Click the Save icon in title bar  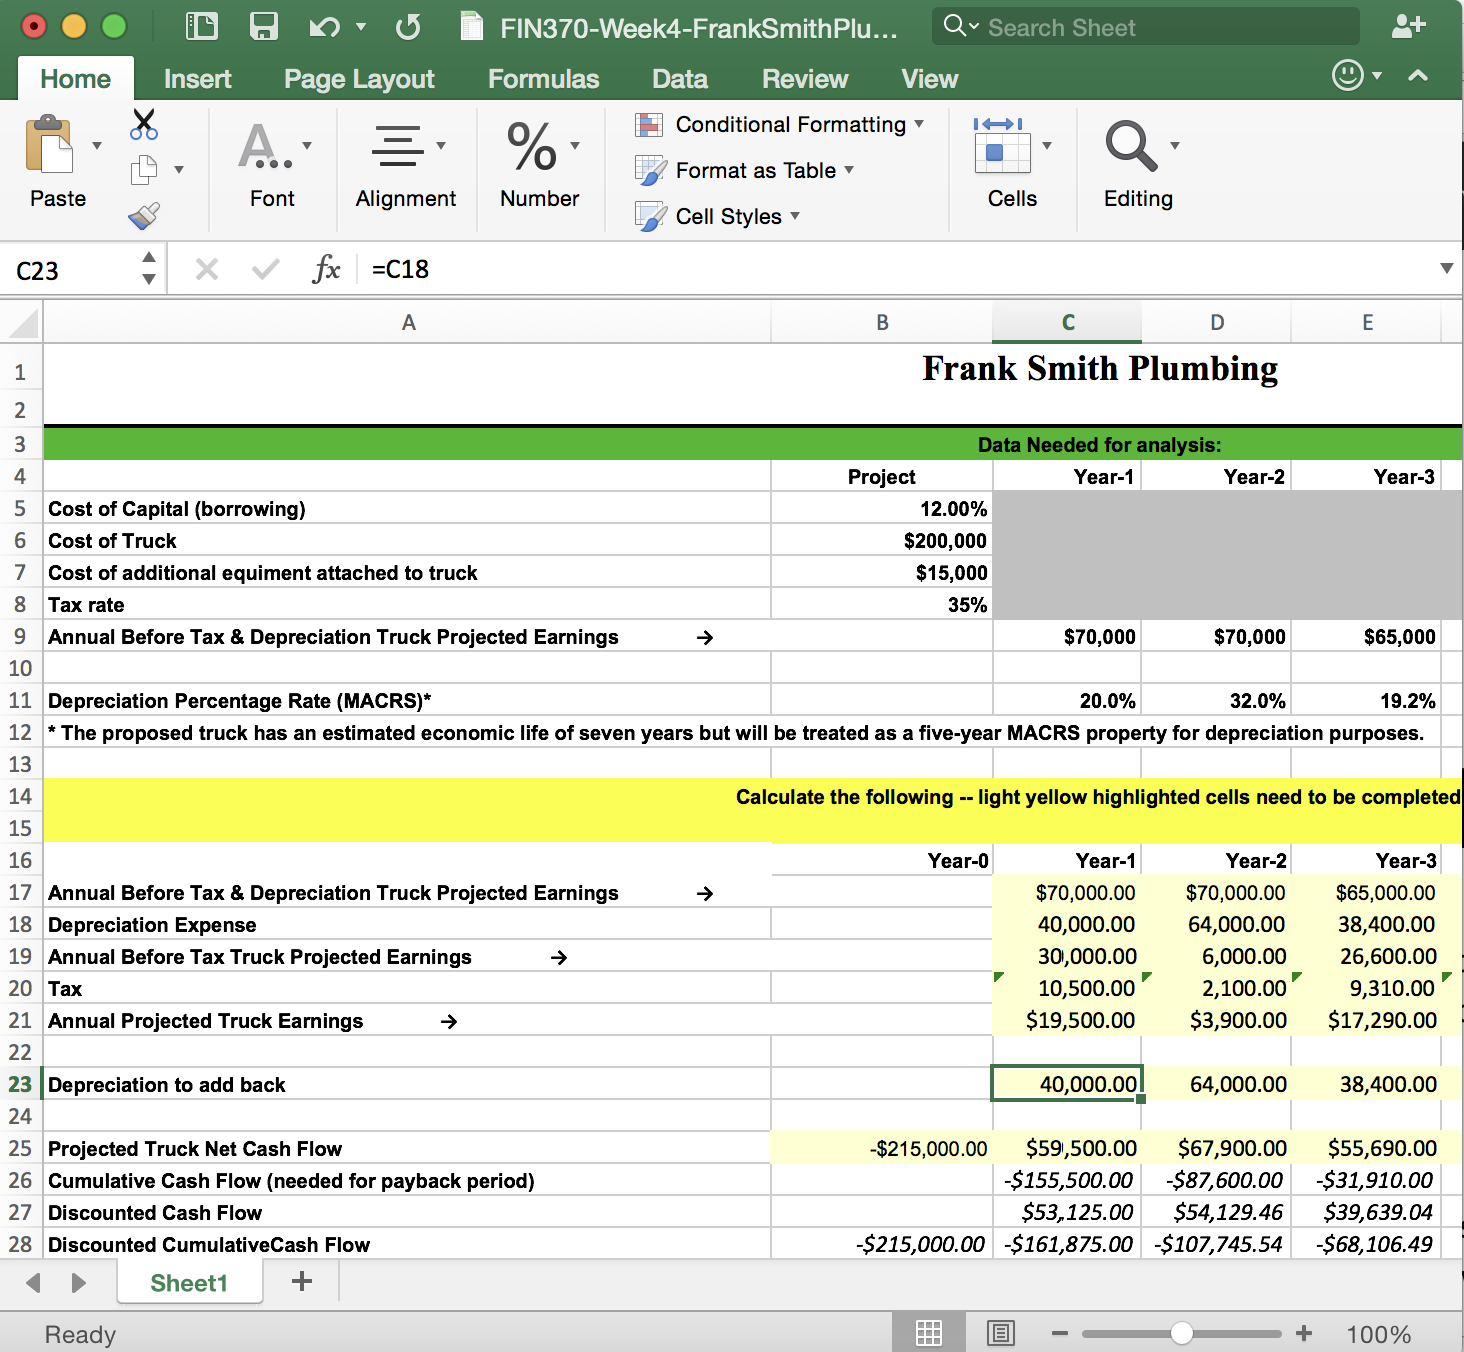click(x=264, y=26)
